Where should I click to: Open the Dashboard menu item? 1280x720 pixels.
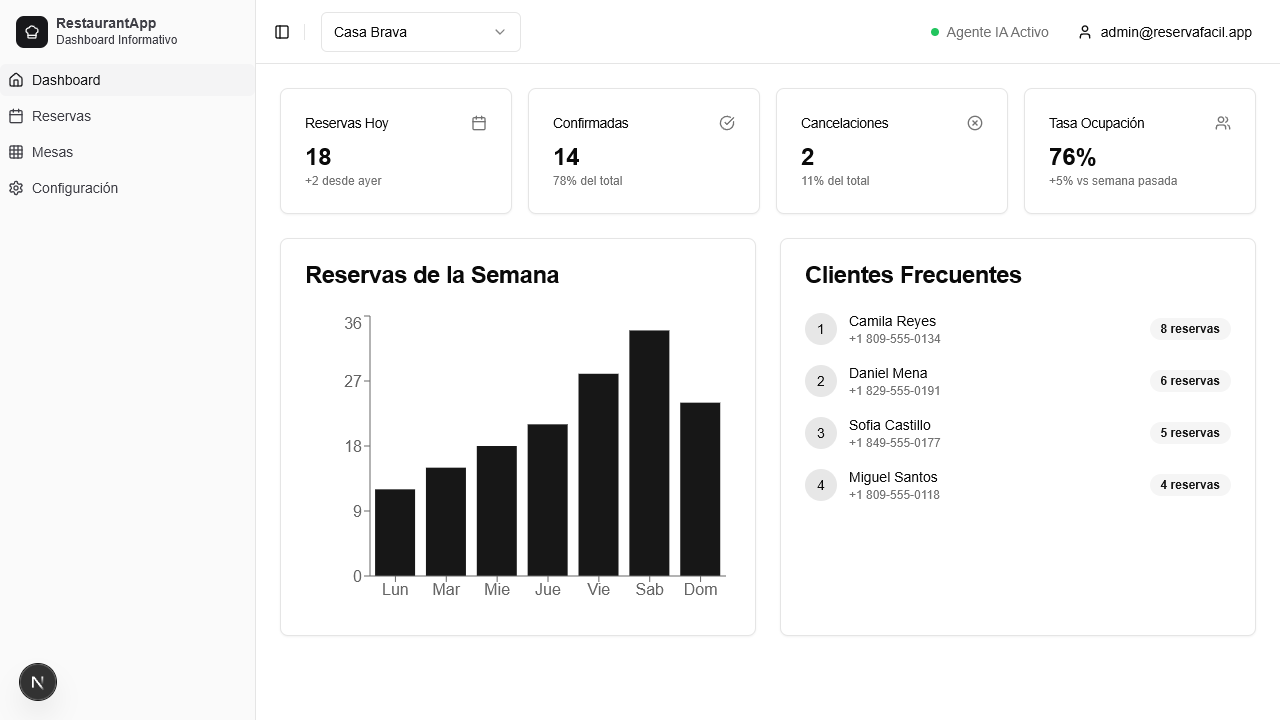[128, 80]
